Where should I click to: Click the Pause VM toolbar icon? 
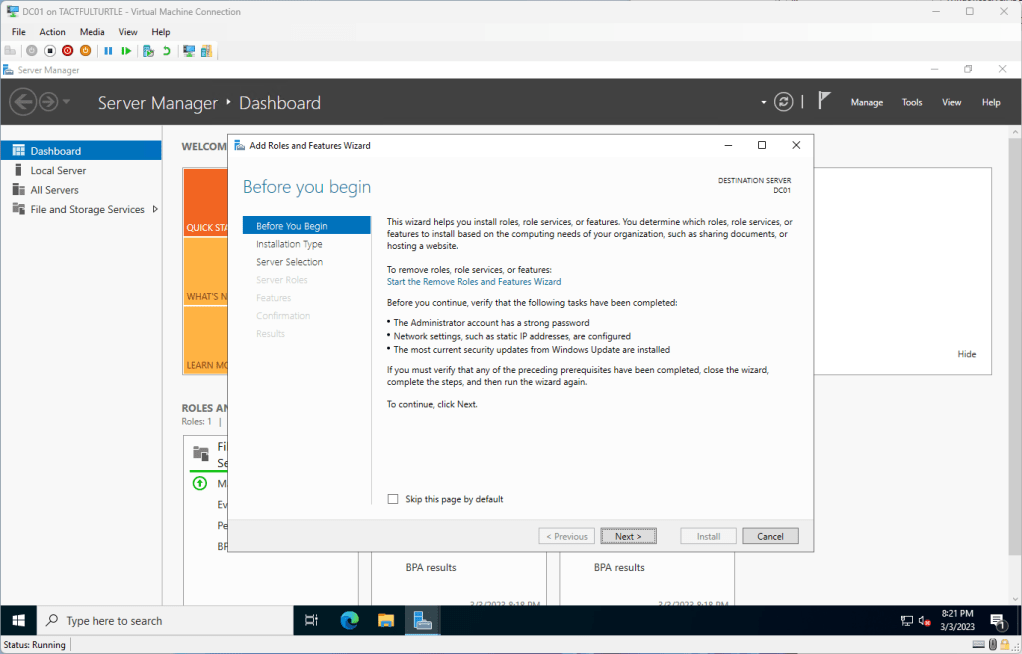coord(108,51)
